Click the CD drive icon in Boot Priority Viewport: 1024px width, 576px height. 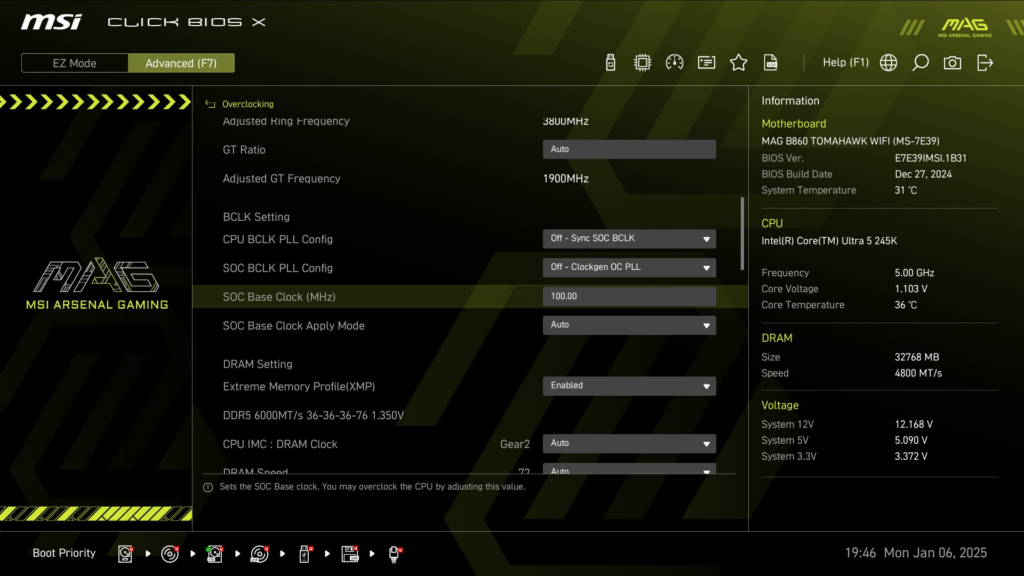170,552
